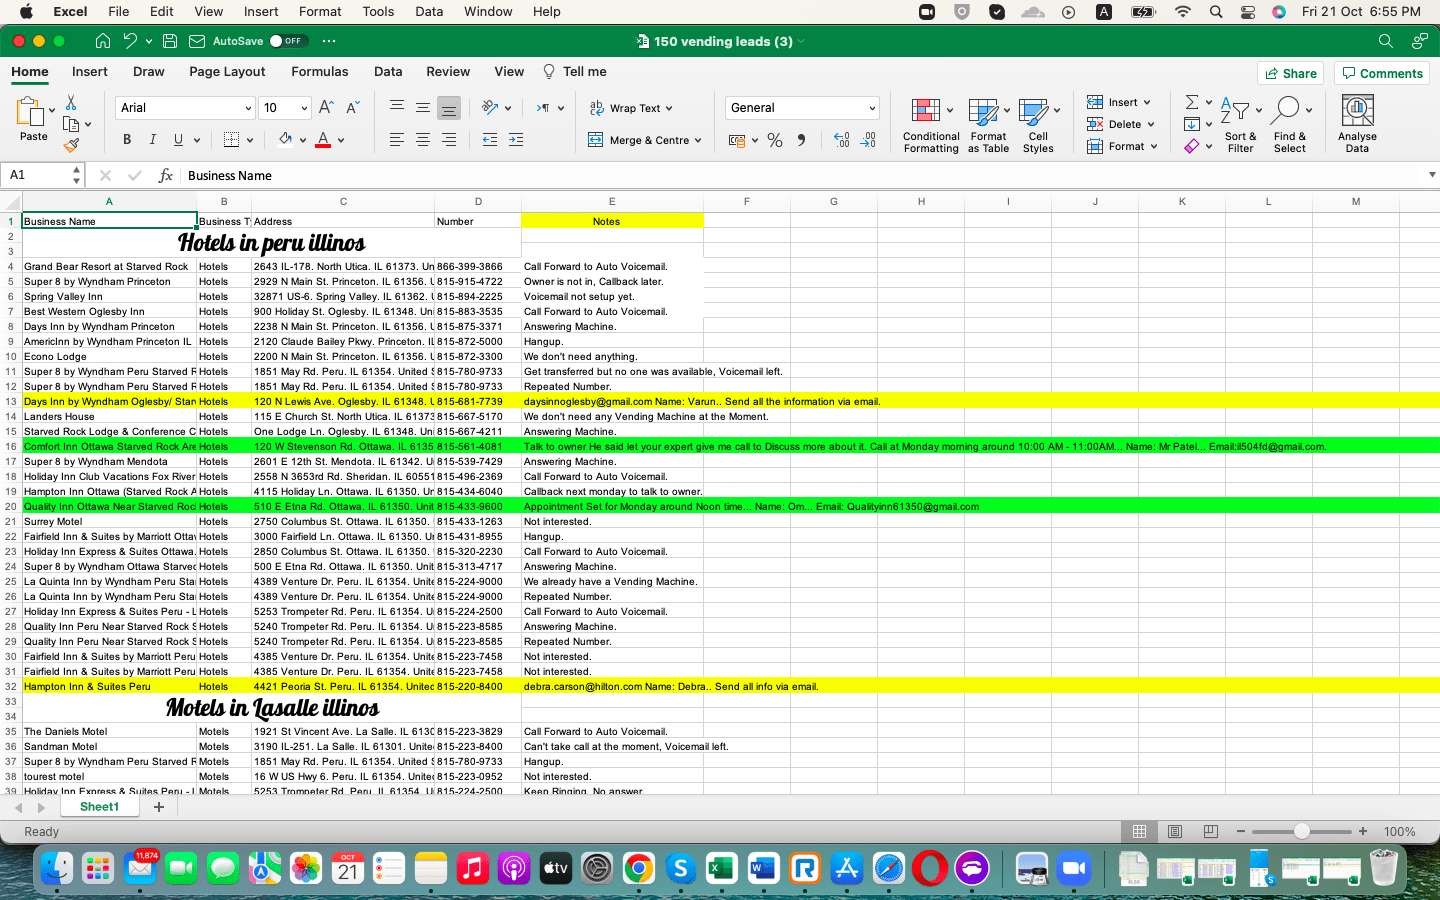Toggle bottom vertical alignment
Image resolution: width=1440 pixels, height=900 pixels.
coord(449,108)
